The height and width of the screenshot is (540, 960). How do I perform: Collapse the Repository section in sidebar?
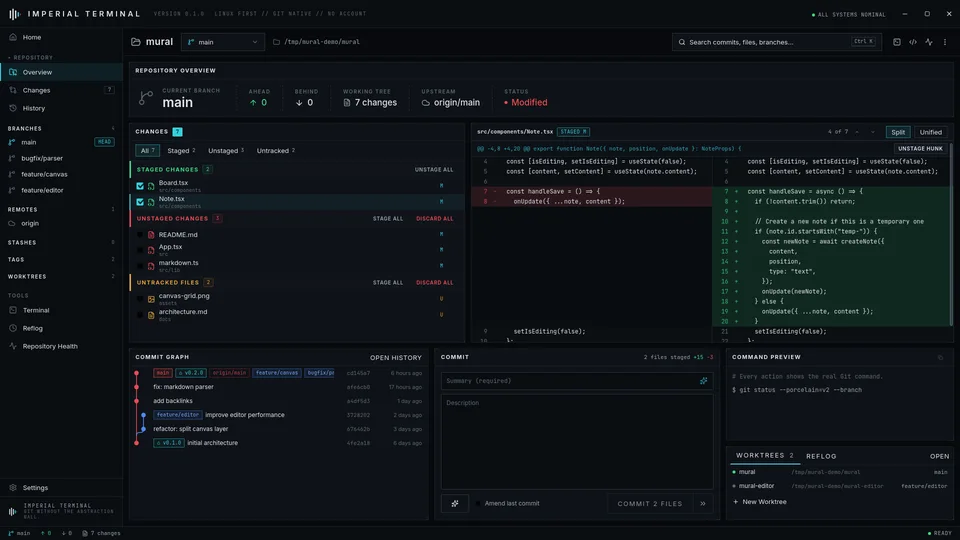coord(31,58)
